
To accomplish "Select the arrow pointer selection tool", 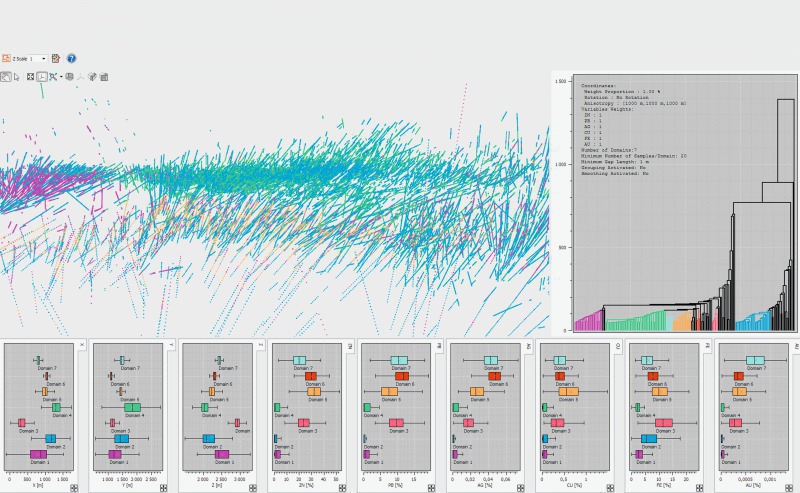I will pyautogui.click(x=17, y=77).
